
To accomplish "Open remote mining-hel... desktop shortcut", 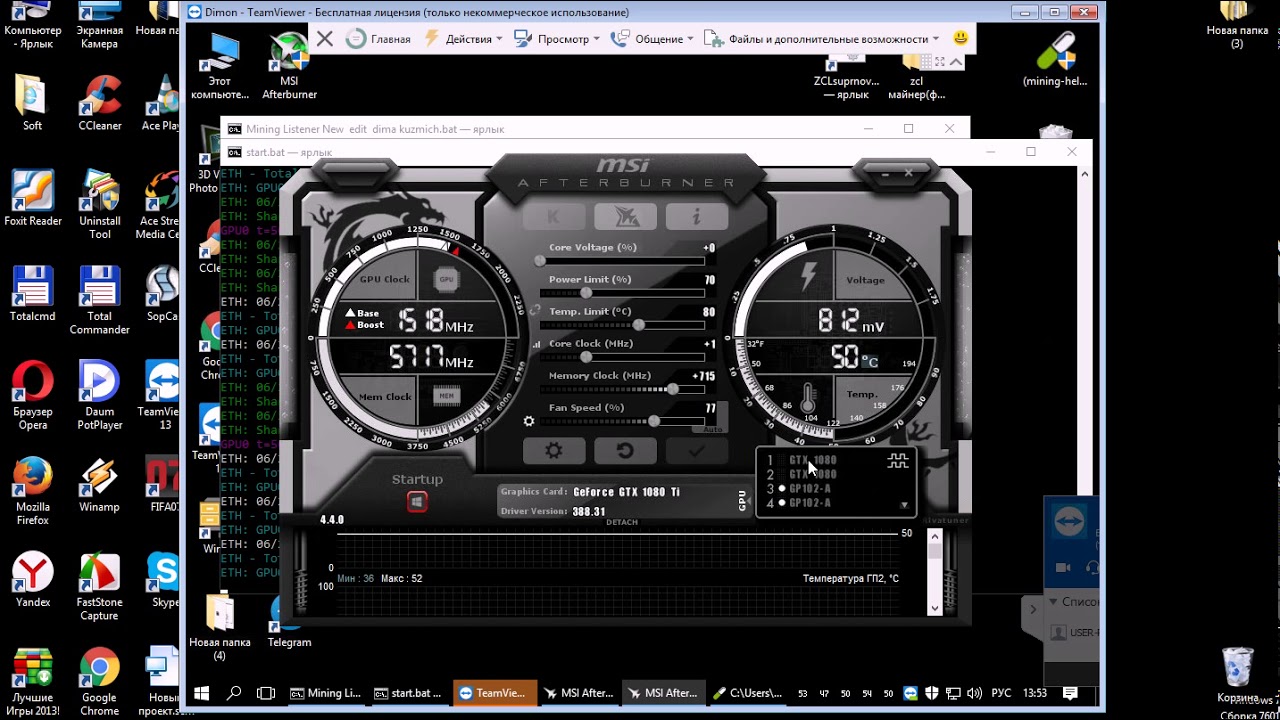I will point(1055,60).
